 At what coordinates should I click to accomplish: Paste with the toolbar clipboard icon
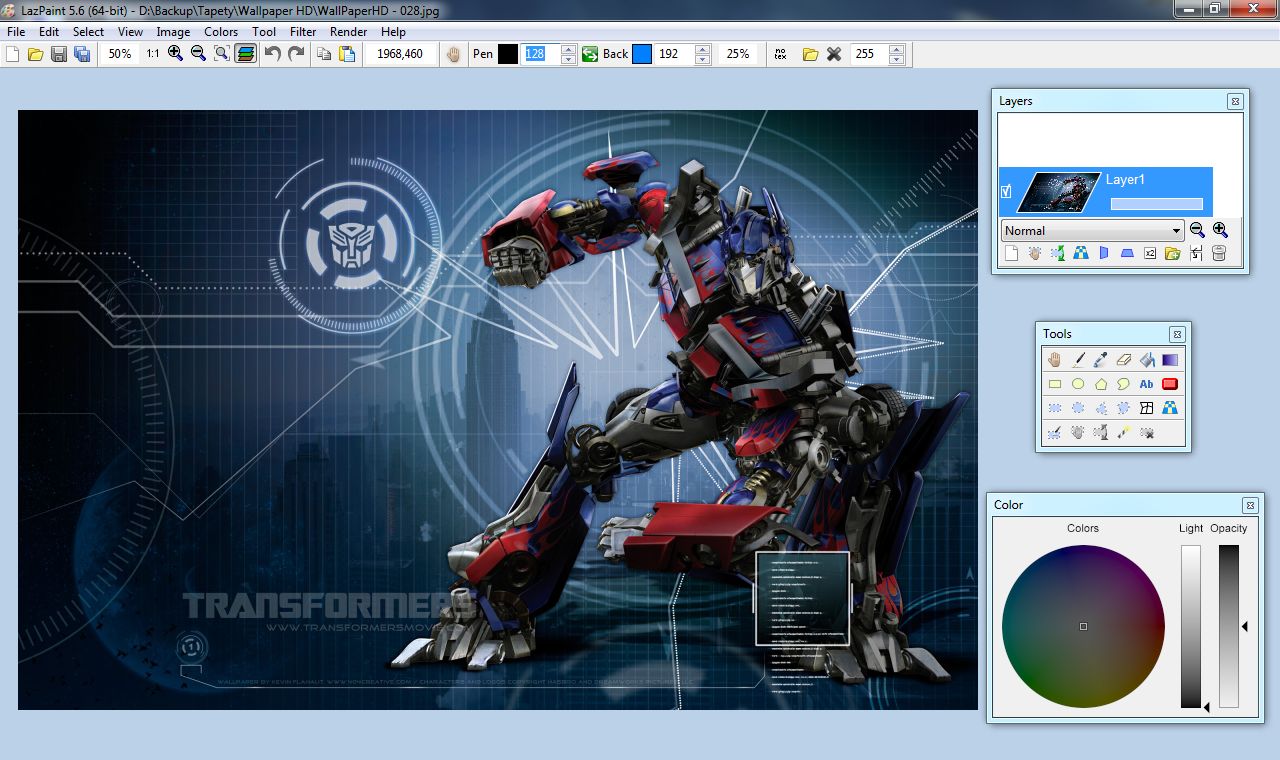coord(347,54)
